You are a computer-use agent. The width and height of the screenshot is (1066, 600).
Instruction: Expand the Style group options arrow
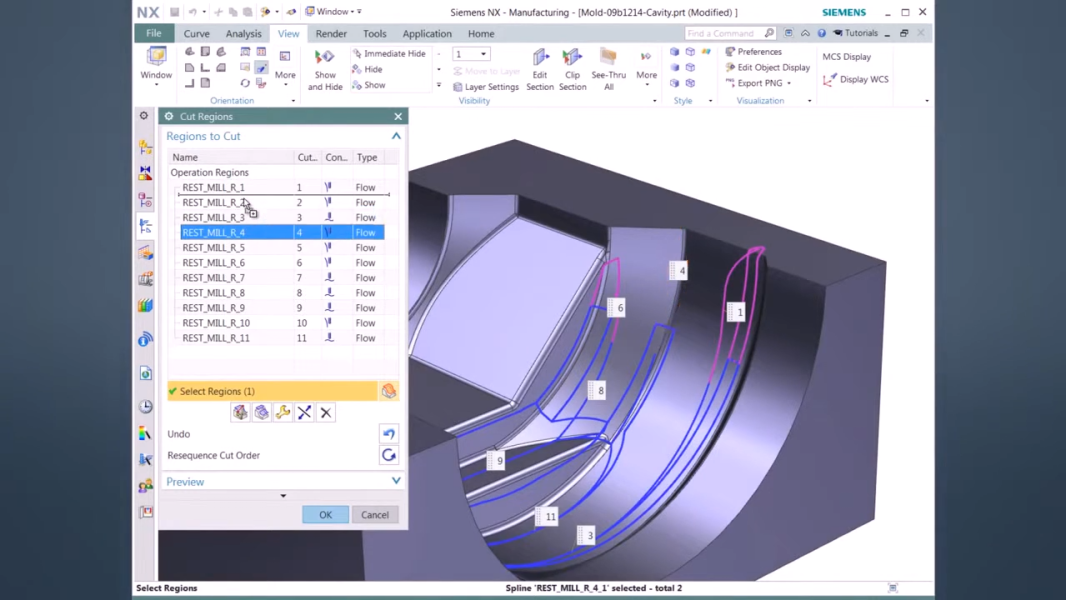click(710, 101)
